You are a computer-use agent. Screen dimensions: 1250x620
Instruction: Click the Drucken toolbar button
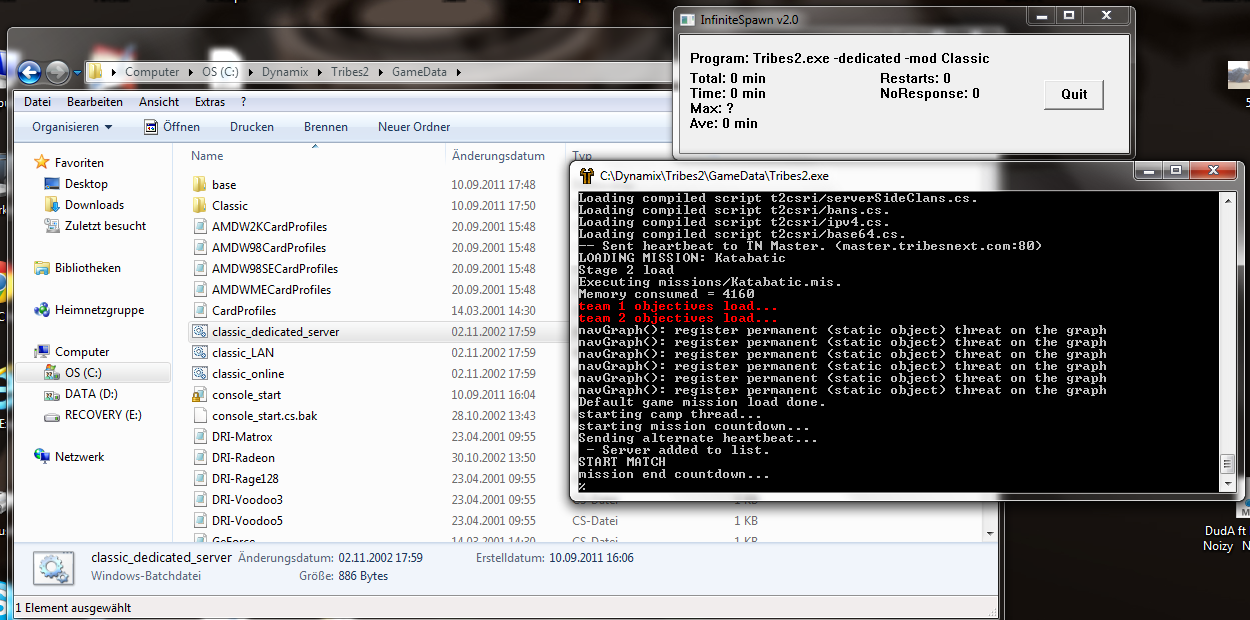click(x=252, y=127)
